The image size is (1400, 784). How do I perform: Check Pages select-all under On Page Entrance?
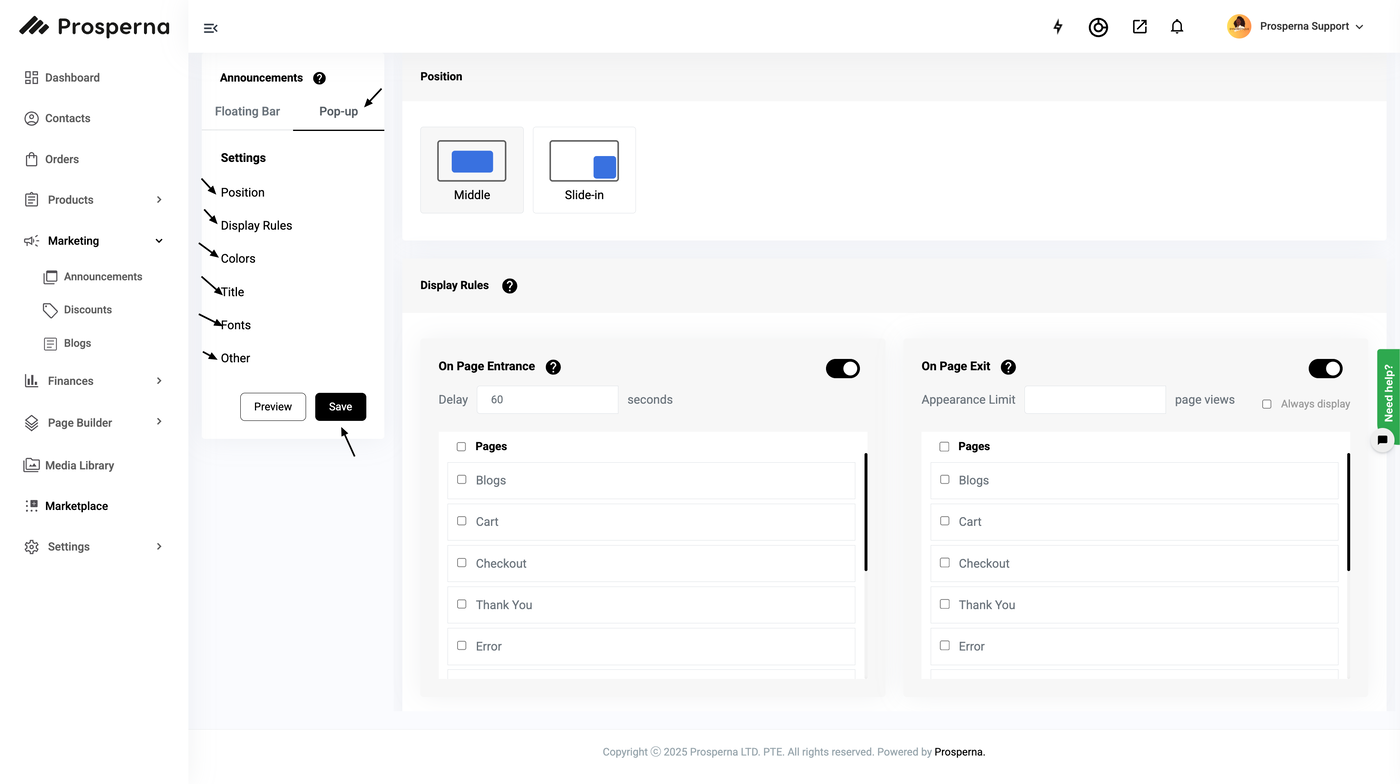pos(461,447)
